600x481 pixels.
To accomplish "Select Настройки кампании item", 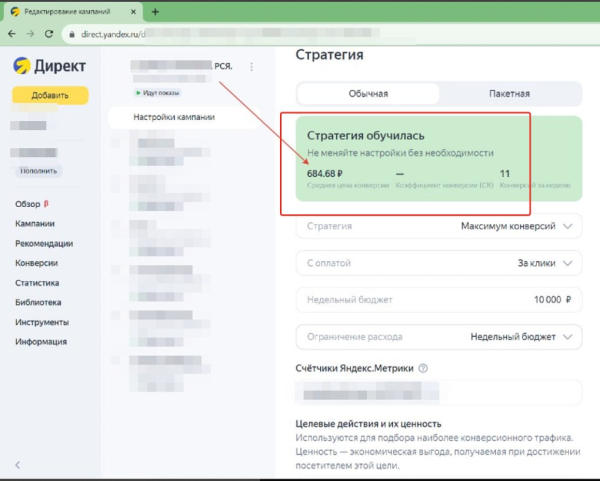I will (184, 117).
